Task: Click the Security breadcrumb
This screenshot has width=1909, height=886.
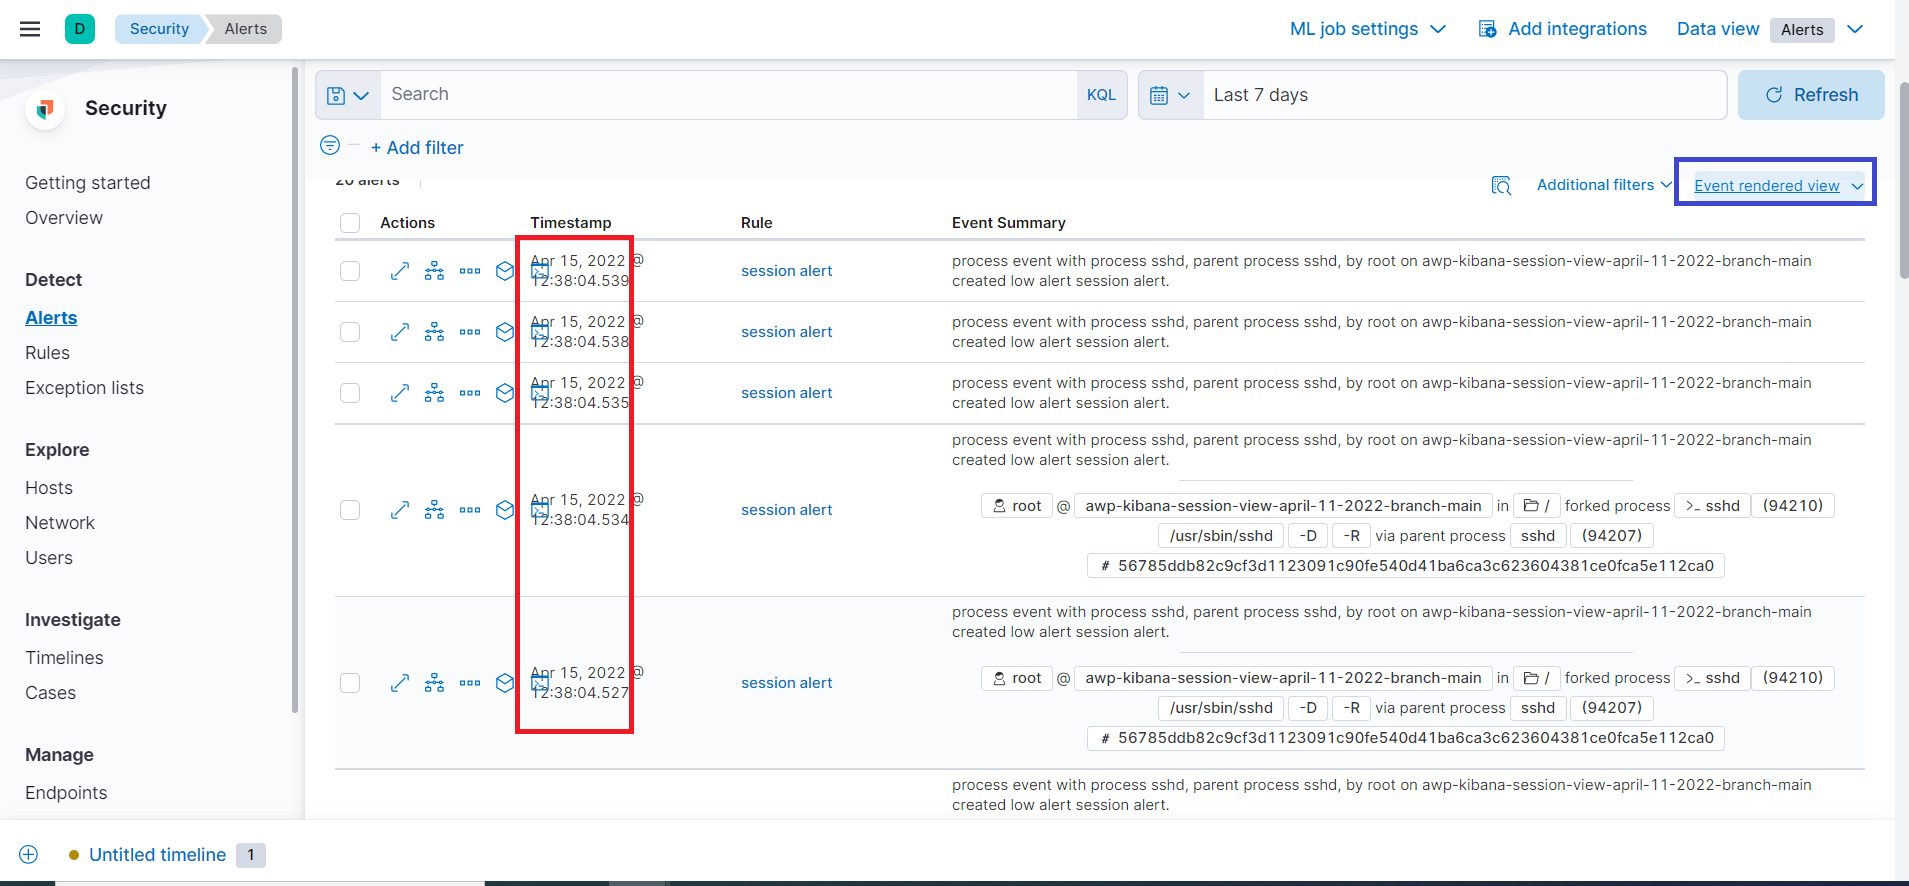Action: pos(159,29)
